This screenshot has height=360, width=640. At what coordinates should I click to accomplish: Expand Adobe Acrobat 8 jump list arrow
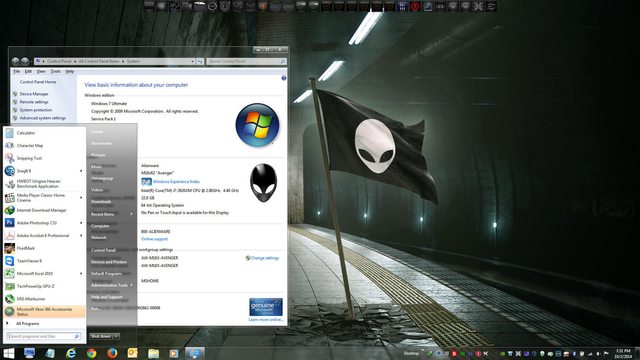(x=81, y=236)
